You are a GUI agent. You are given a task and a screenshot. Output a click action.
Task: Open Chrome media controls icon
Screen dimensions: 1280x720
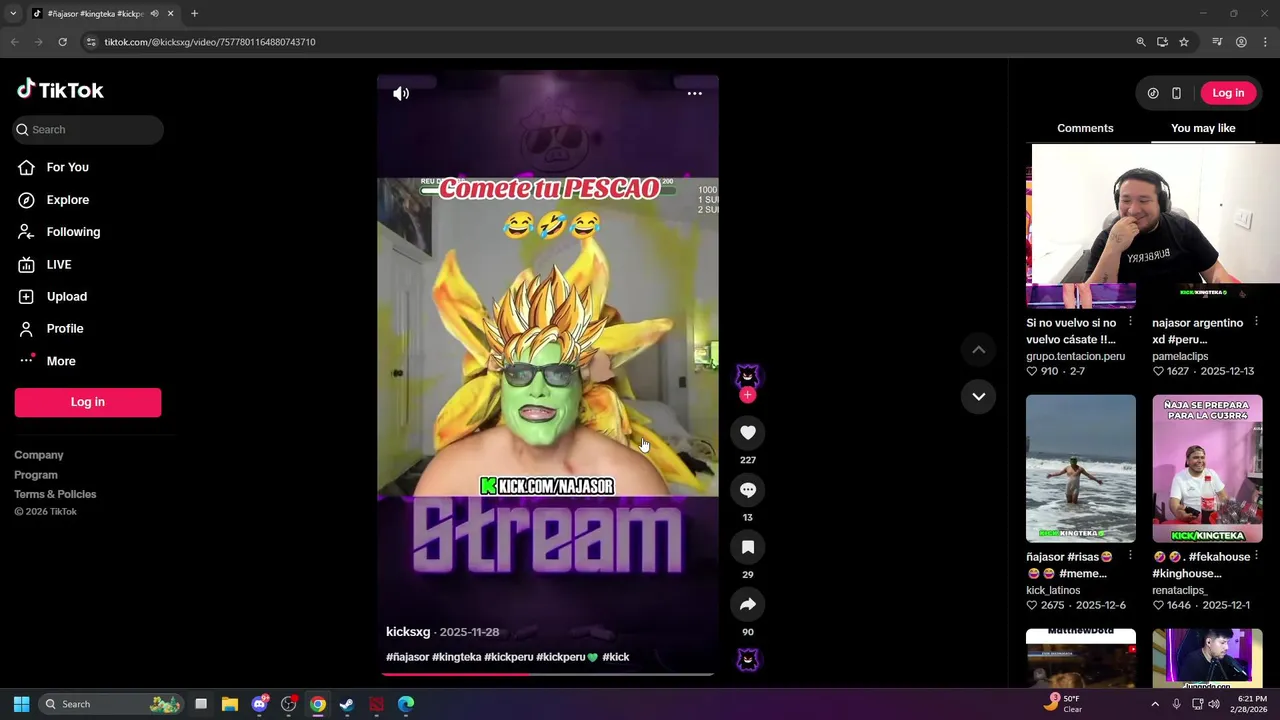pyautogui.click(x=1217, y=42)
